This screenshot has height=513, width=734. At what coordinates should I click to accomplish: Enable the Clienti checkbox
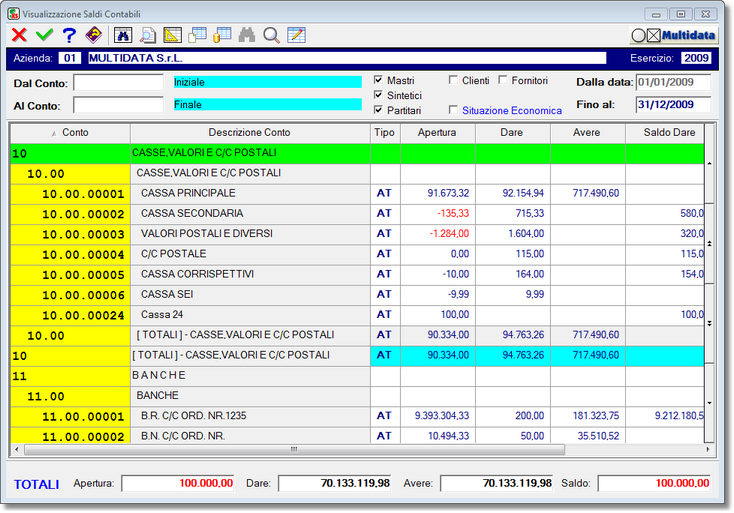click(453, 80)
